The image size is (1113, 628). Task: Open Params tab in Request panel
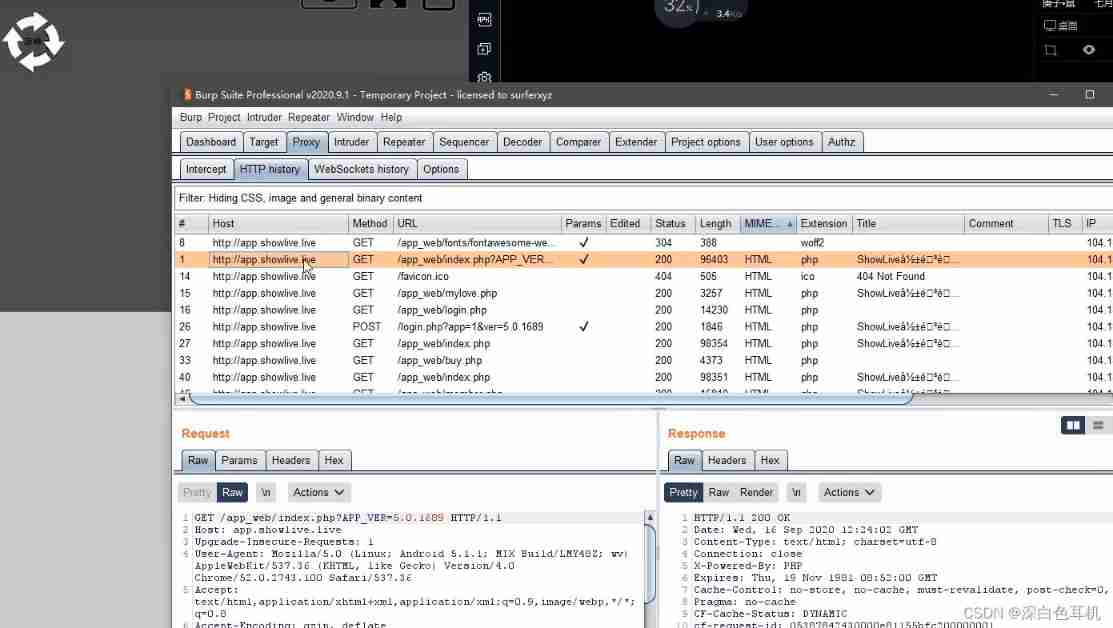click(x=239, y=460)
